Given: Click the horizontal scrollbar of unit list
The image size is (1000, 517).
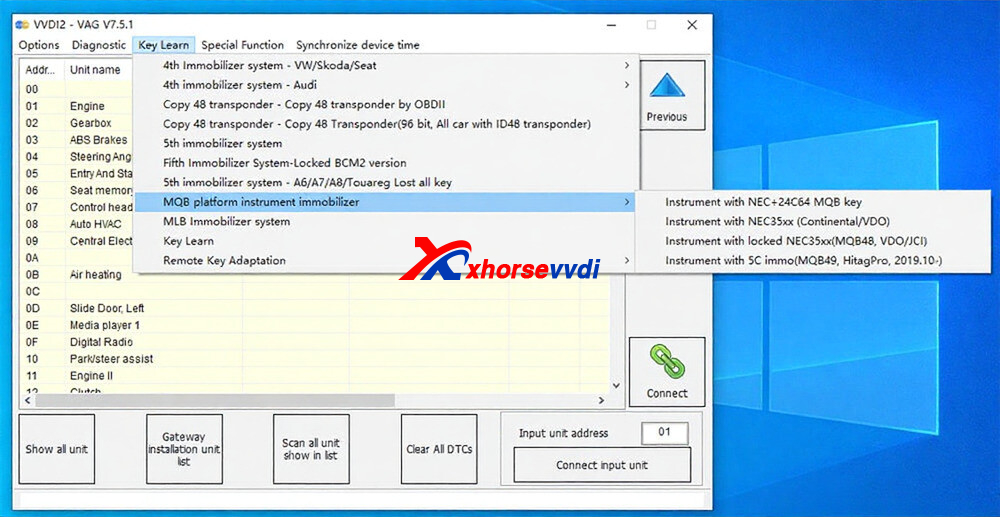Looking at the screenshot, I should [x=215, y=400].
